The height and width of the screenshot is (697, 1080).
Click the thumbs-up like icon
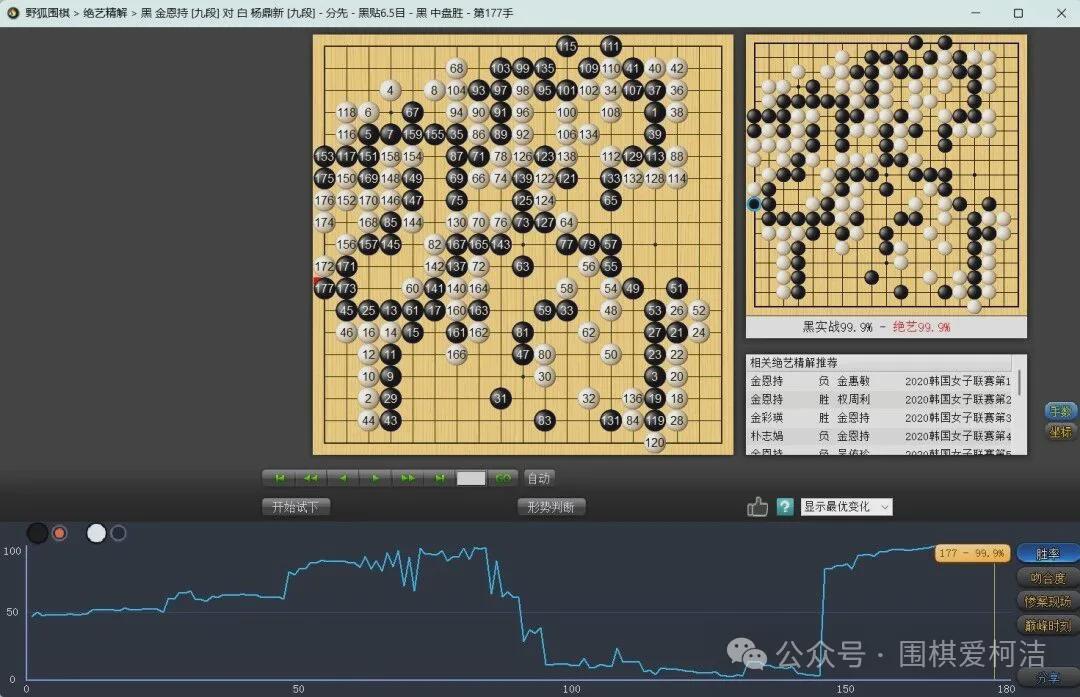[x=757, y=507]
